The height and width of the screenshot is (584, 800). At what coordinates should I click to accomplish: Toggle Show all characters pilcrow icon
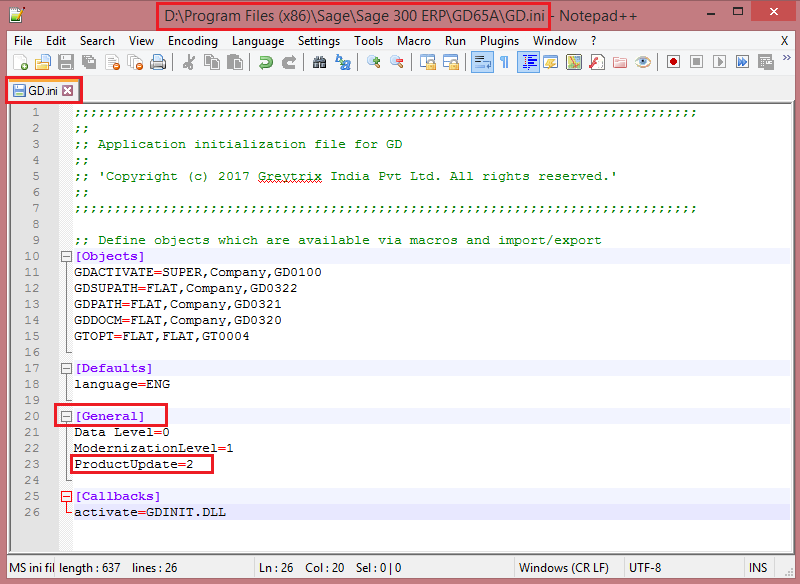pyautogui.click(x=505, y=62)
